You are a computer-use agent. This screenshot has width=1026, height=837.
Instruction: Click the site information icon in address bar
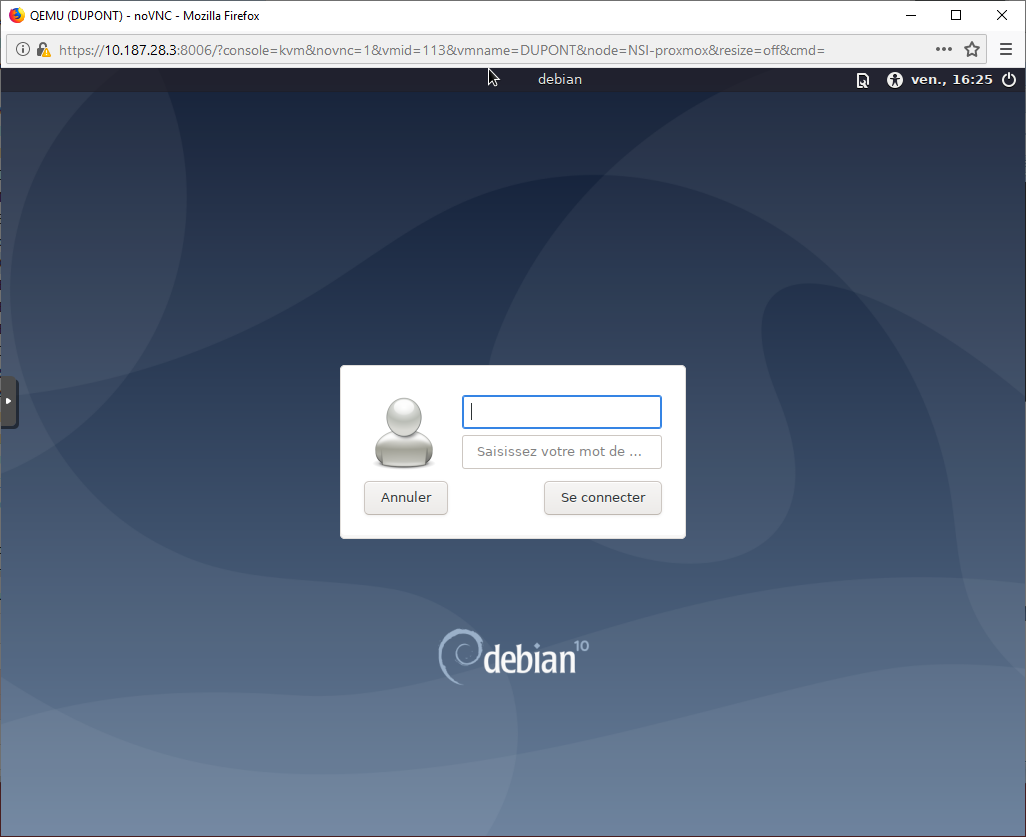coord(23,49)
